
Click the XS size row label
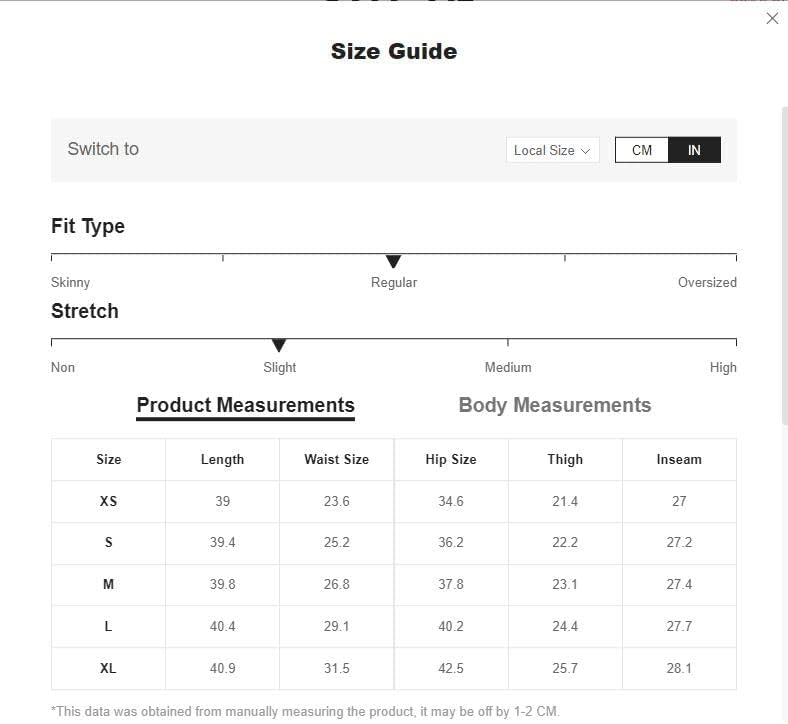[109, 501]
